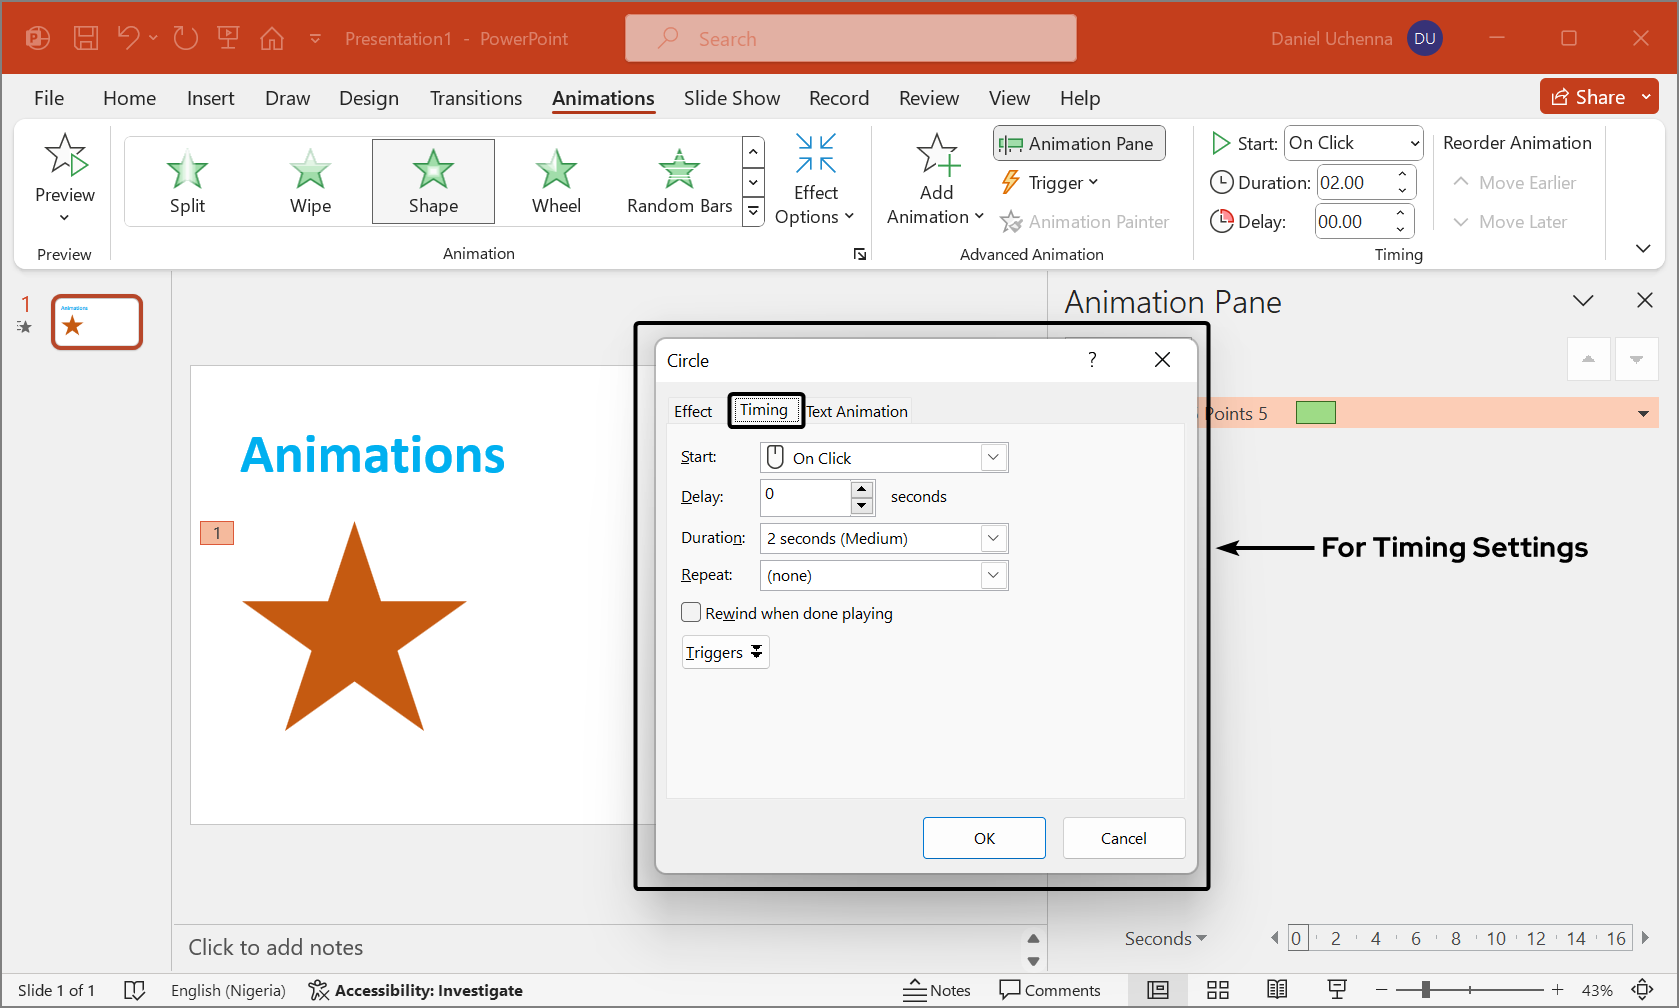Adjust the zoom slider handle
Screen dimensions: 1679x1008
click(x=1425, y=990)
